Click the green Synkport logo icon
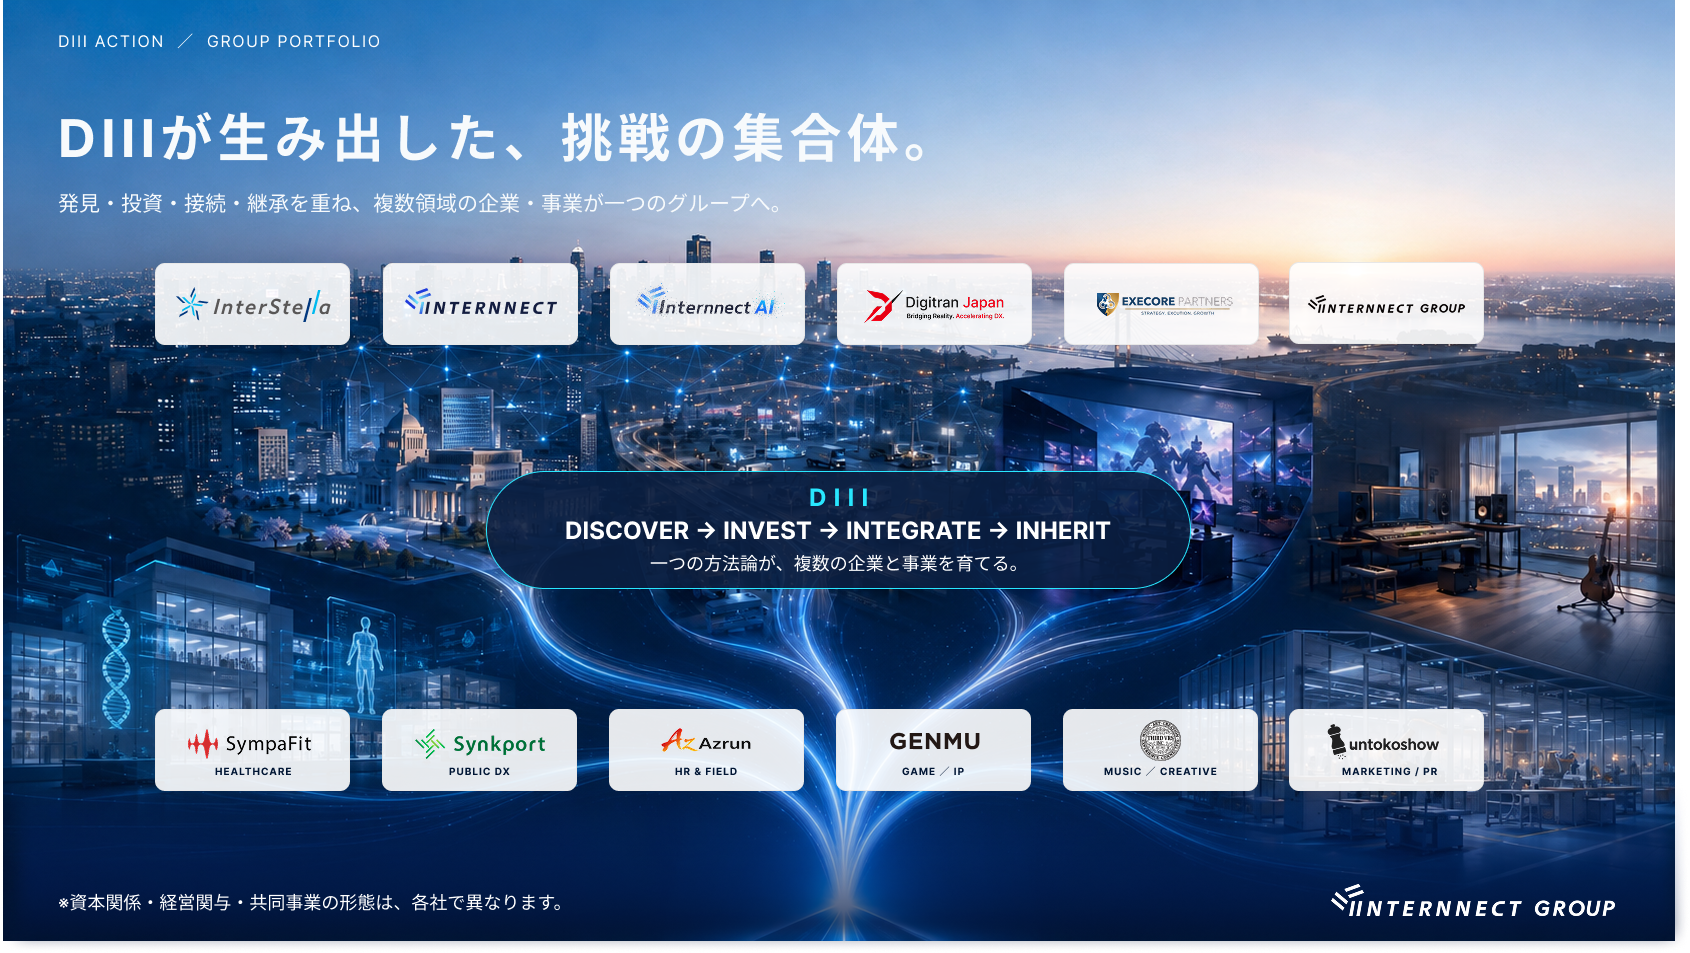 click(x=430, y=743)
